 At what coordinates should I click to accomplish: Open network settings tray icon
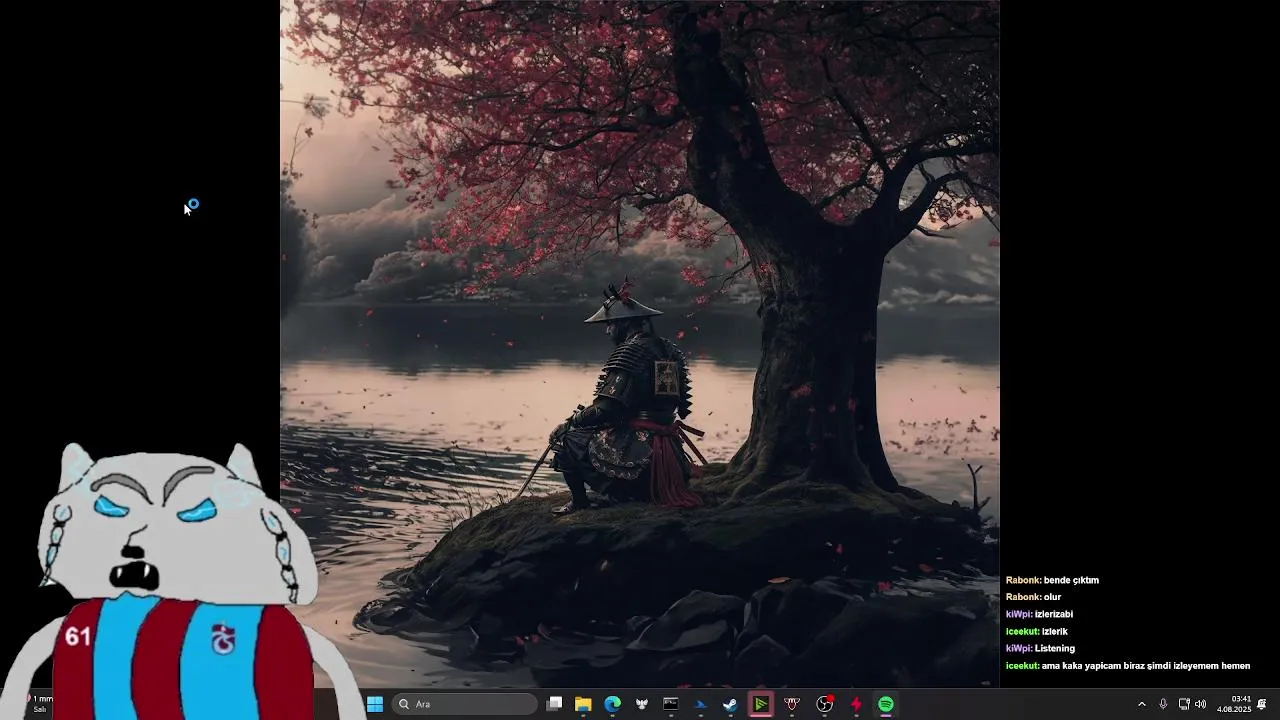(x=1184, y=704)
